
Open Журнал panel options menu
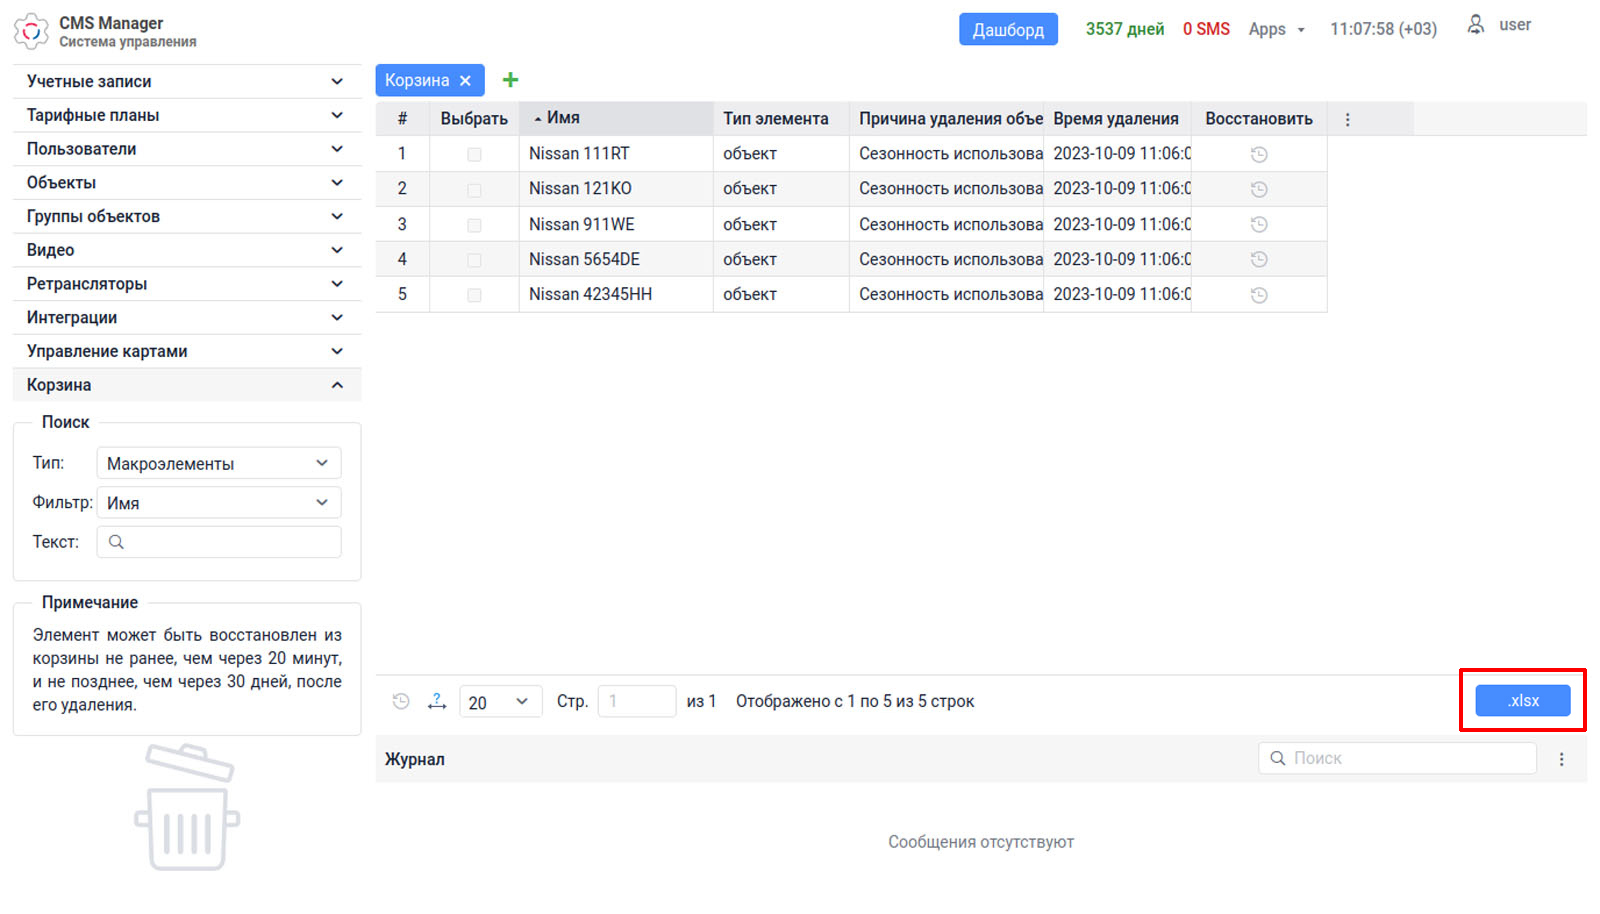coord(1561,759)
